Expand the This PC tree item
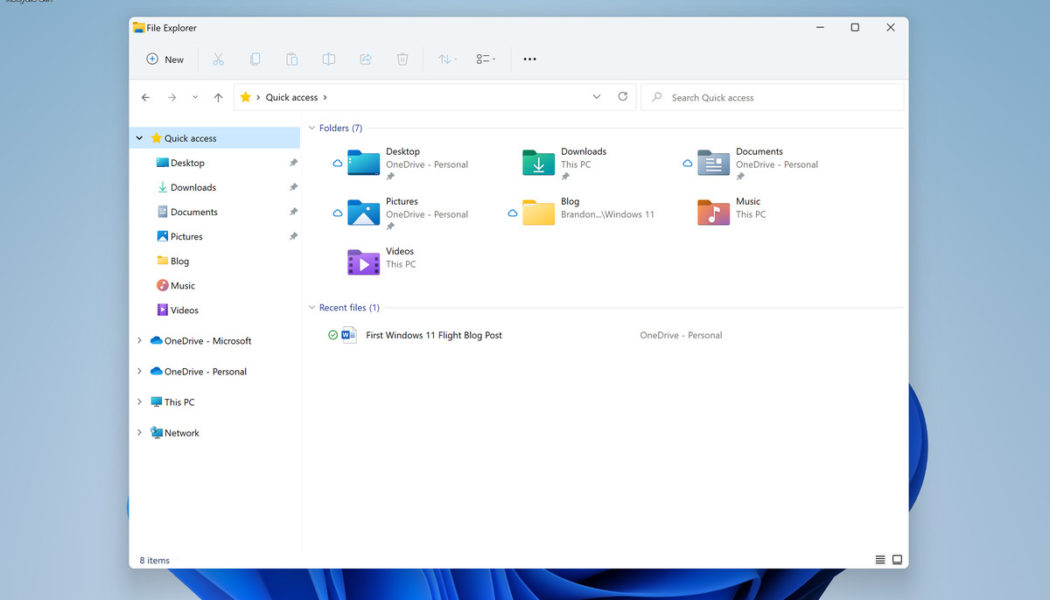This screenshot has height=600, width=1050. tap(140, 401)
